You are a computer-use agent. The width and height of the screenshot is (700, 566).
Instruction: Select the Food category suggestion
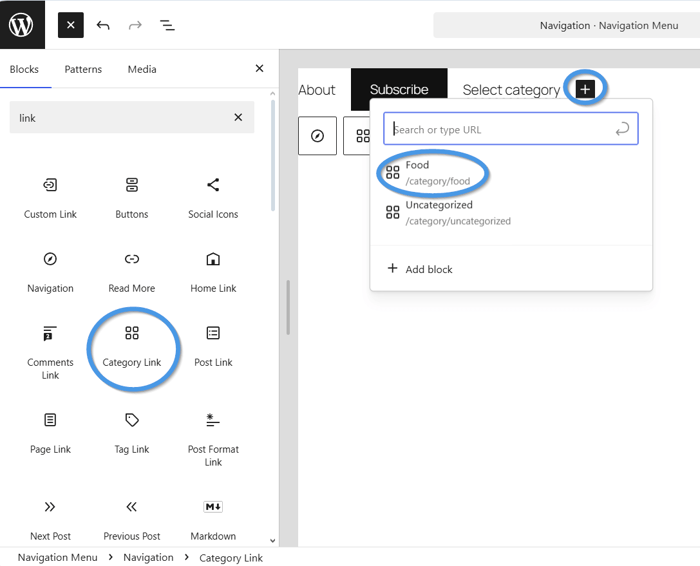pyautogui.click(x=436, y=172)
